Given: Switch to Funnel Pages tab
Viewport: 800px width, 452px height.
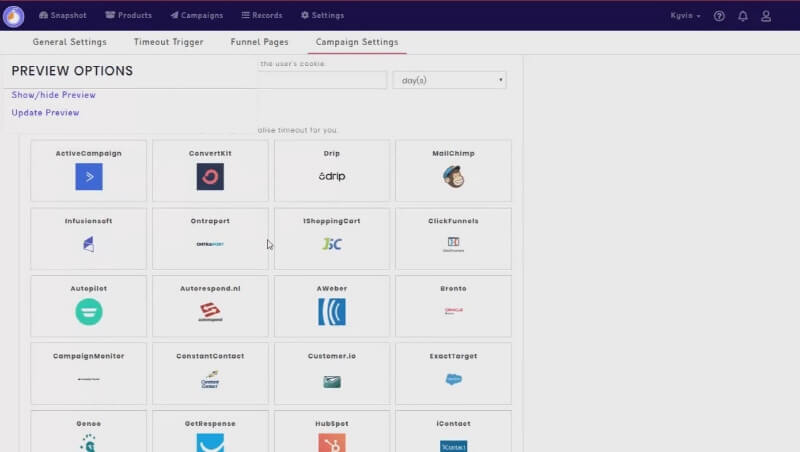Looking at the screenshot, I should coord(259,42).
